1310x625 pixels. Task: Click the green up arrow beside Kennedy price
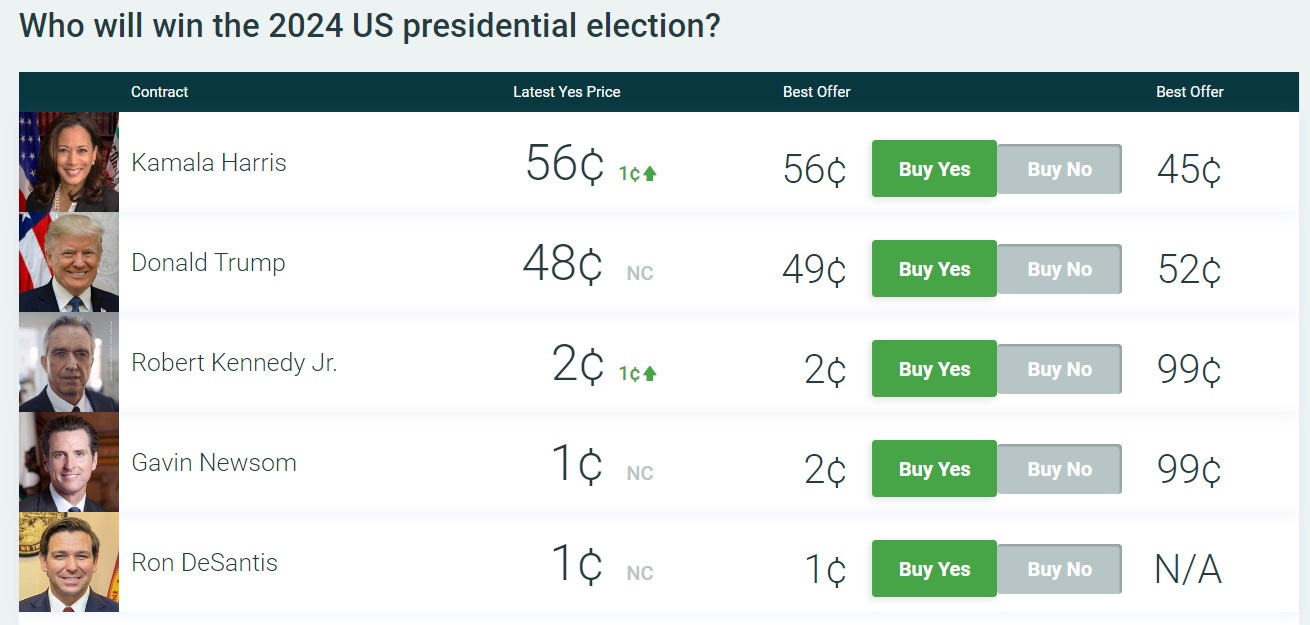coord(650,373)
